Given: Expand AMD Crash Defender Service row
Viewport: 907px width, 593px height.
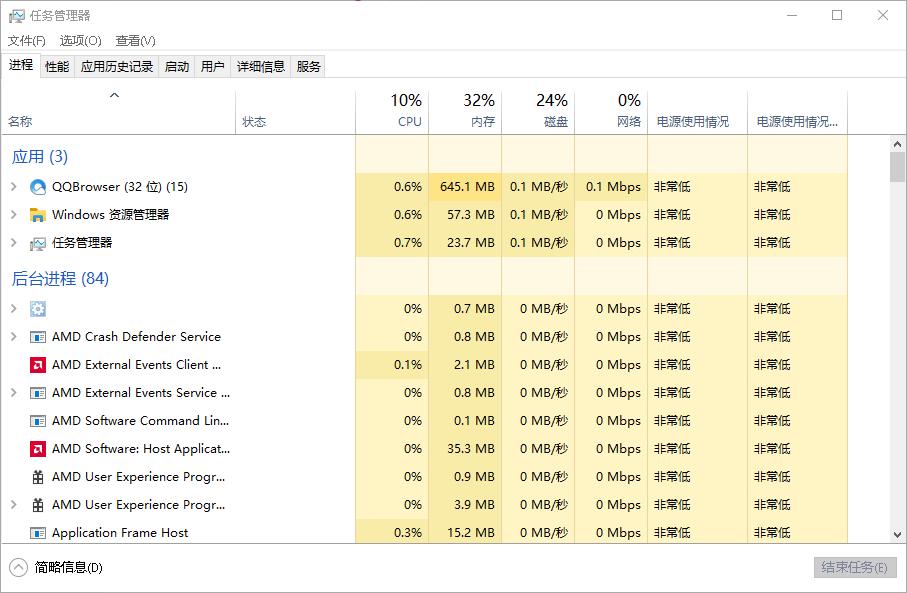Looking at the screenshot, I should point(13,337).
